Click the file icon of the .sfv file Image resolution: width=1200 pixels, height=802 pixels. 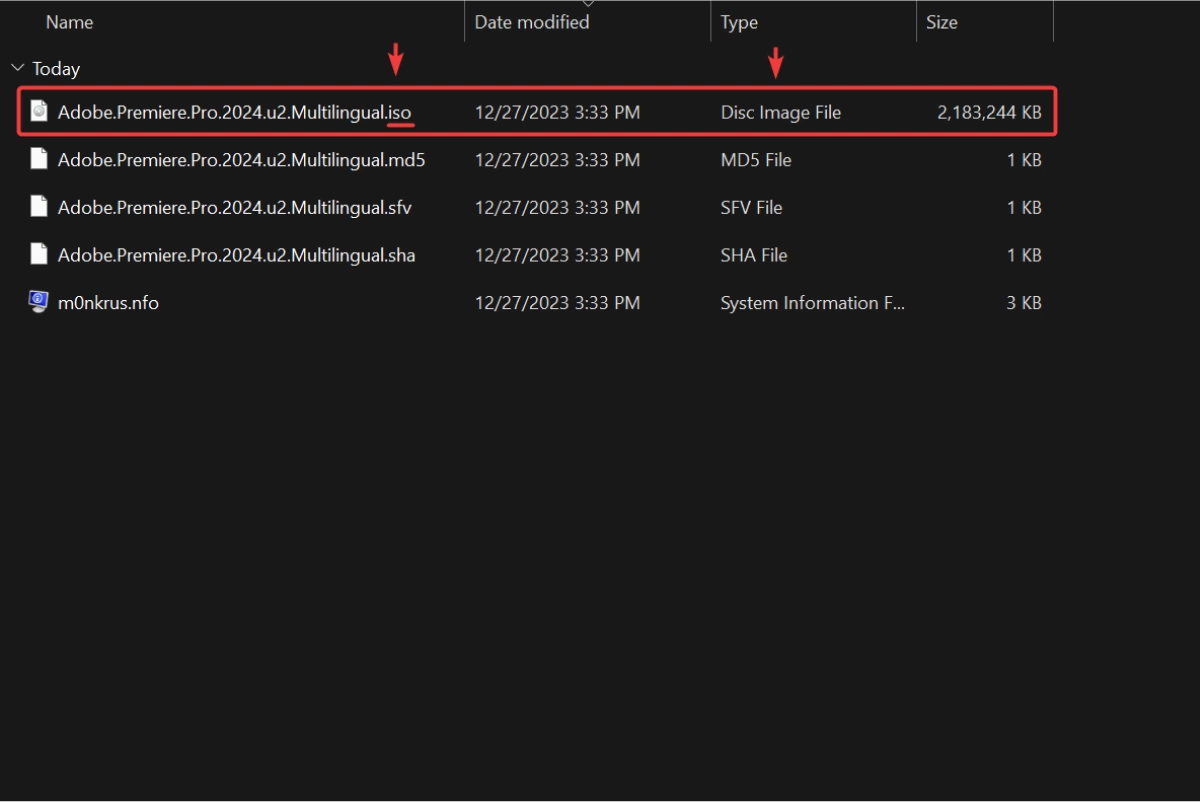tap(39, 207)
